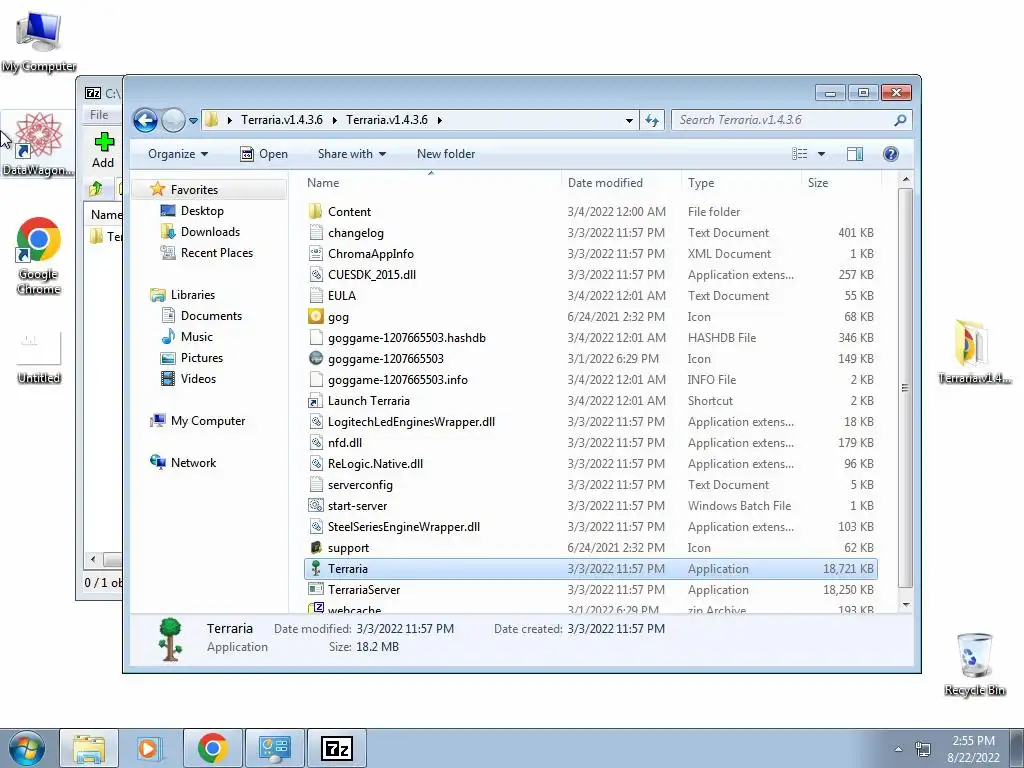This screenshot has height=768, width=1024.
Task: Open the Terraria.v1.4 desktop archive icon
Action: 974,351
